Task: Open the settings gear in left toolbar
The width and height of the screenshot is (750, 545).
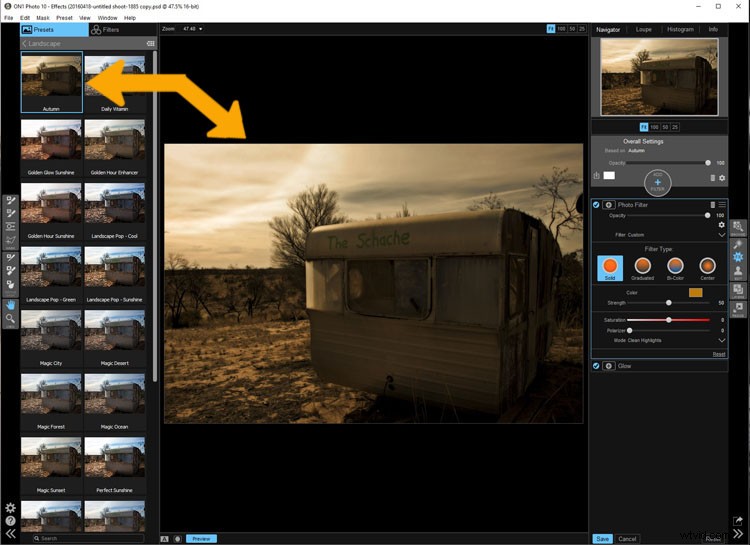Action: point(10,508)
